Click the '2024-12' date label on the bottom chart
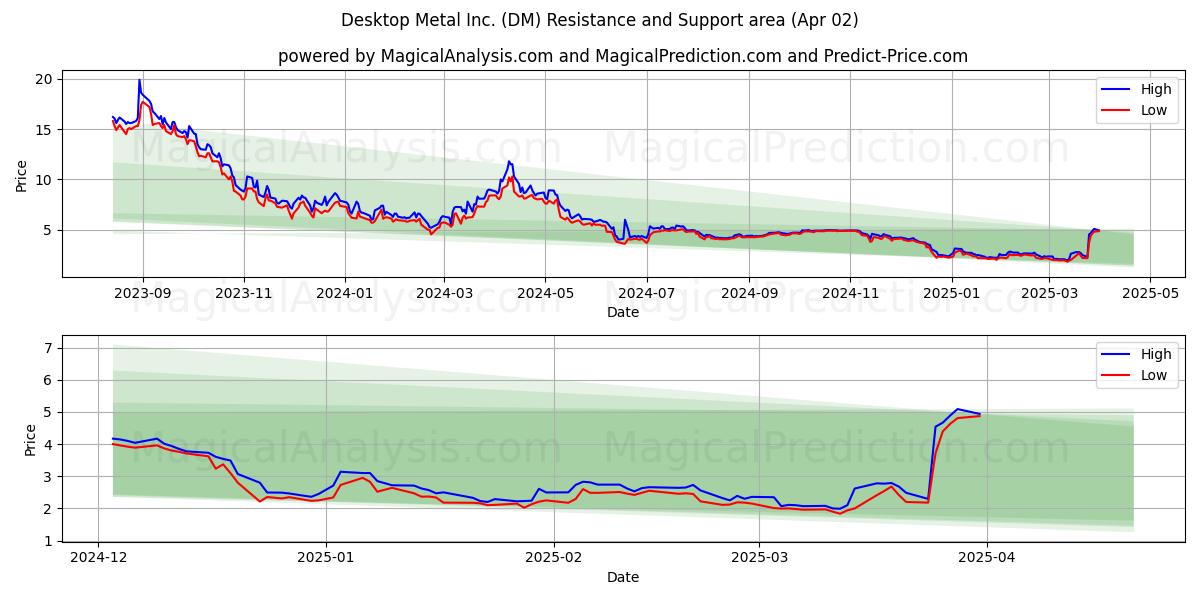The height and width of the screenshot is (600, 1200). [98, 559]
